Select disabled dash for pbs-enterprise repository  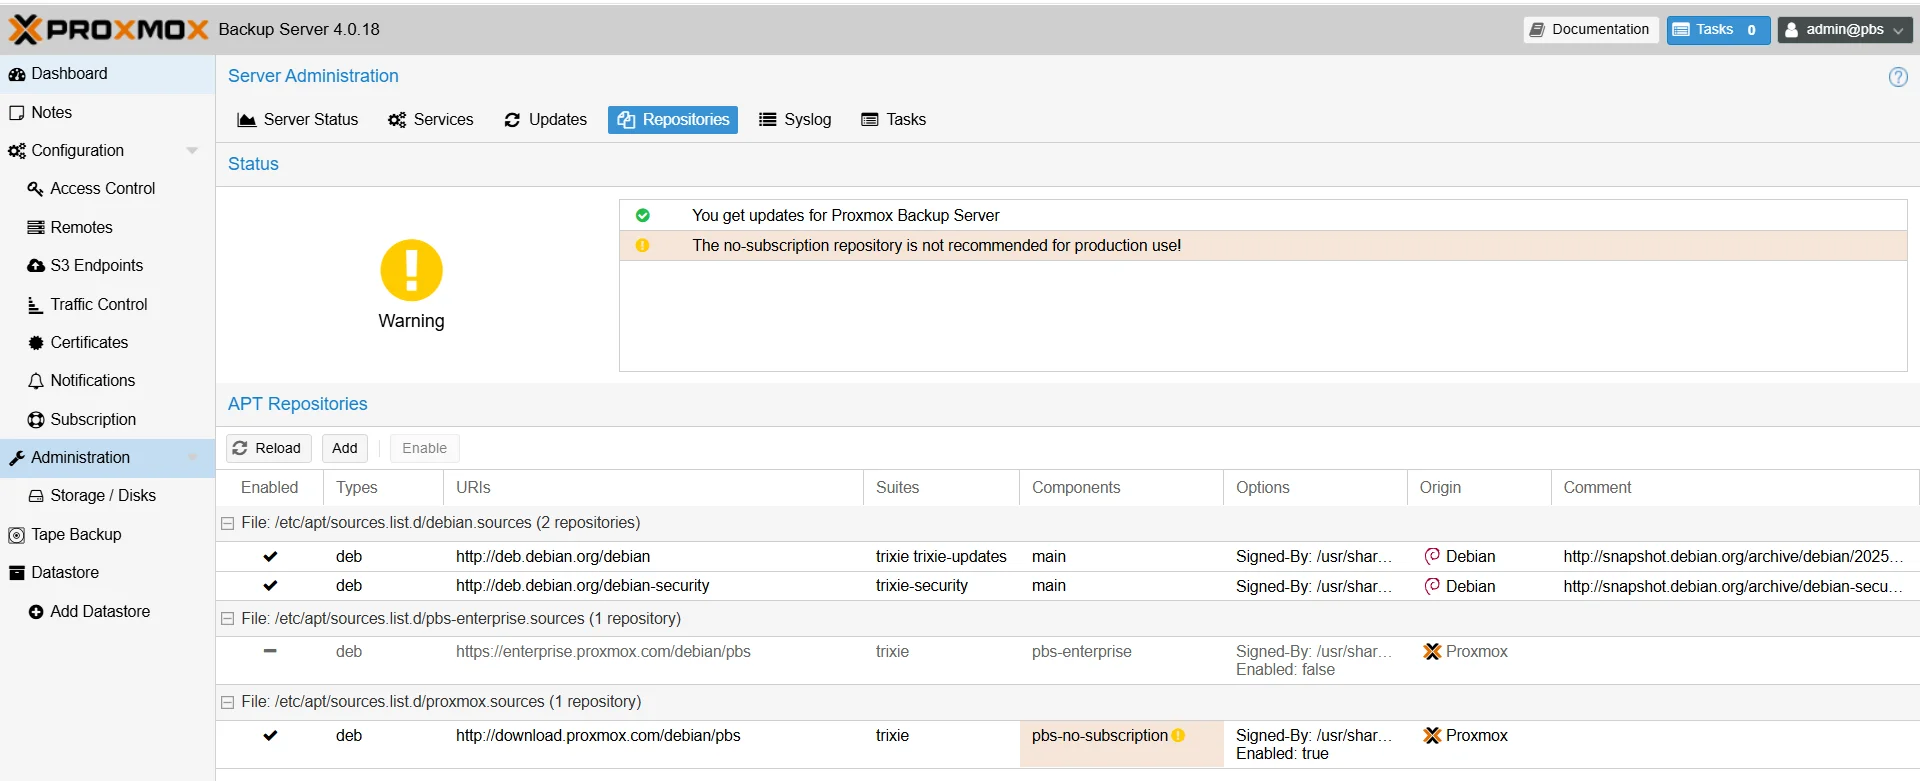(270, 651)
